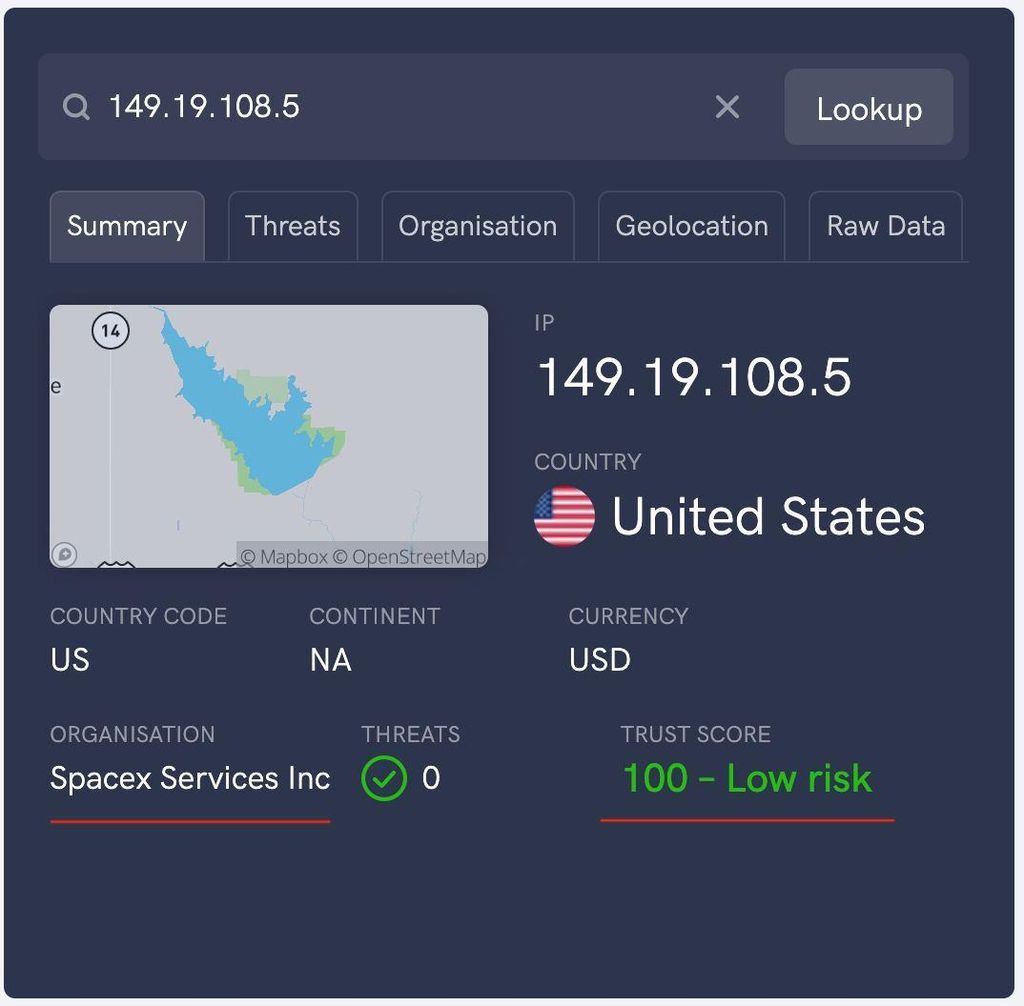Click the Mapbox logo icon on map
Viewport: 1024px width, 1006px height.
tap(64, 554)
